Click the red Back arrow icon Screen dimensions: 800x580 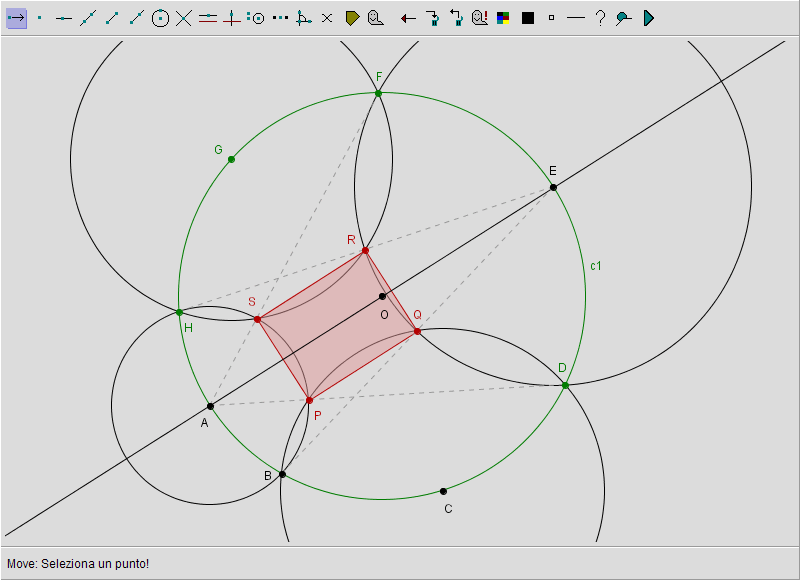pyautogui.click(x=408, y=18)
